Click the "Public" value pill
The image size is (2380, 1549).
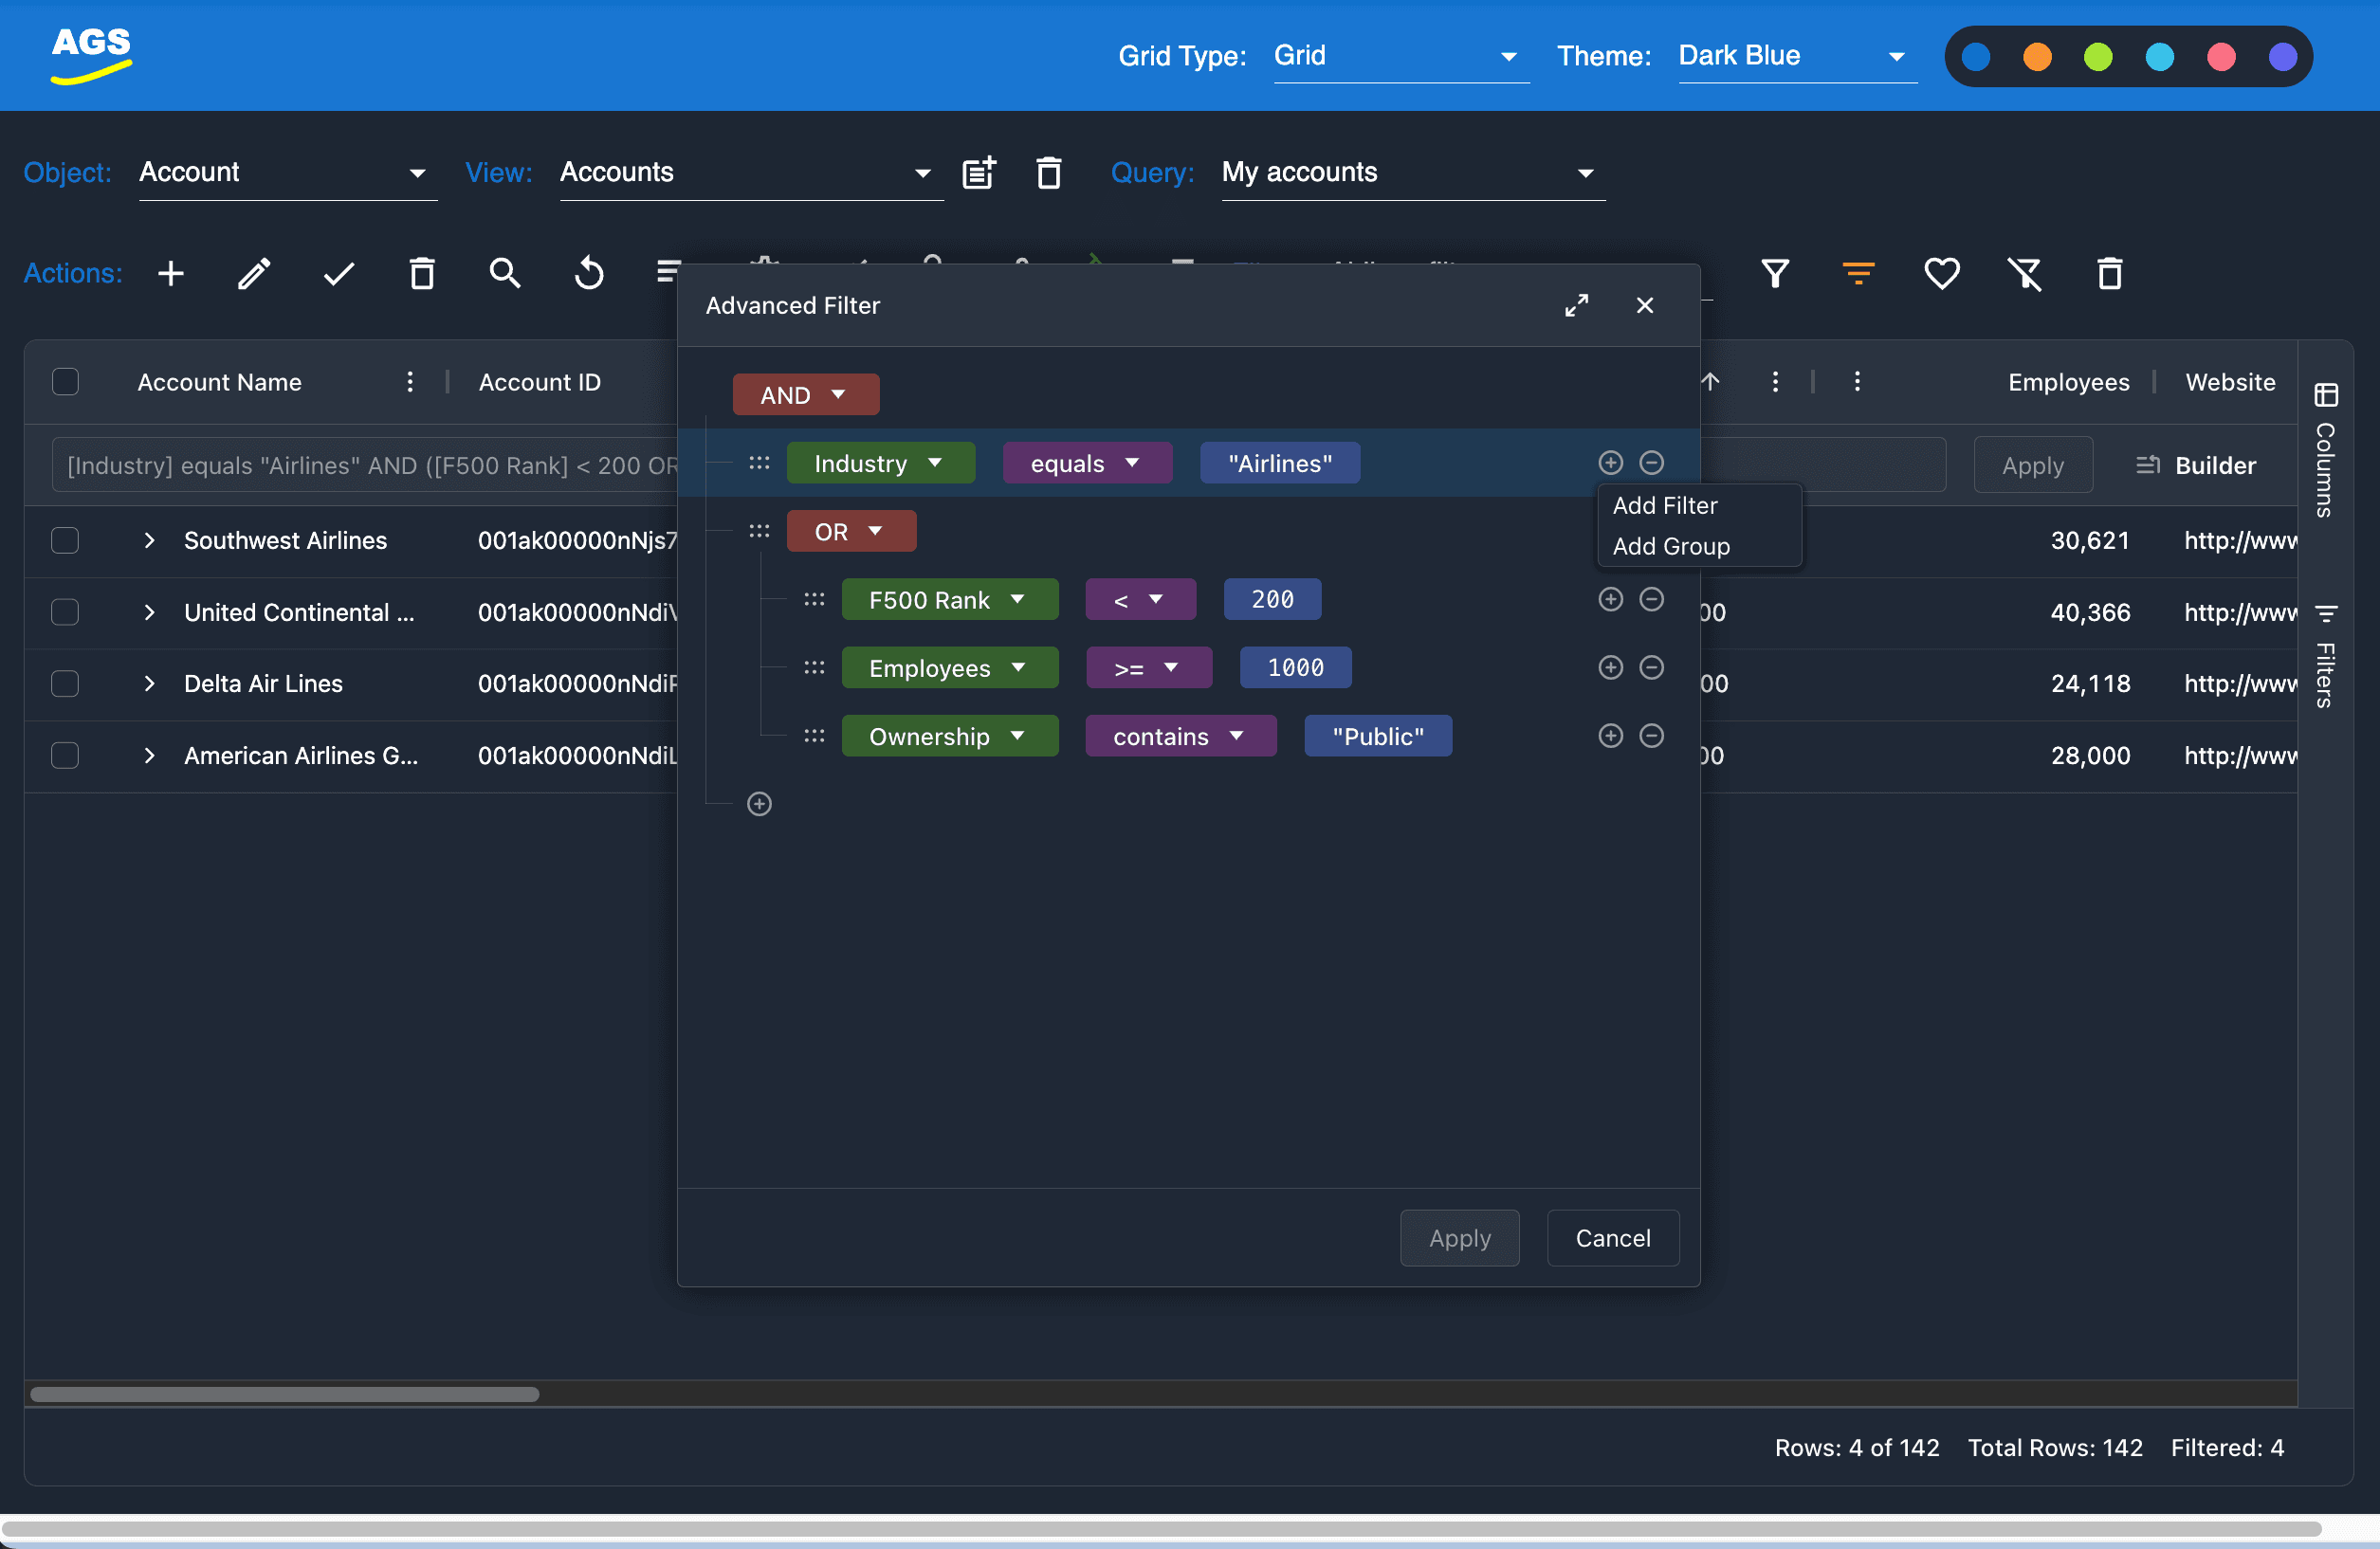pos(1377,735)
